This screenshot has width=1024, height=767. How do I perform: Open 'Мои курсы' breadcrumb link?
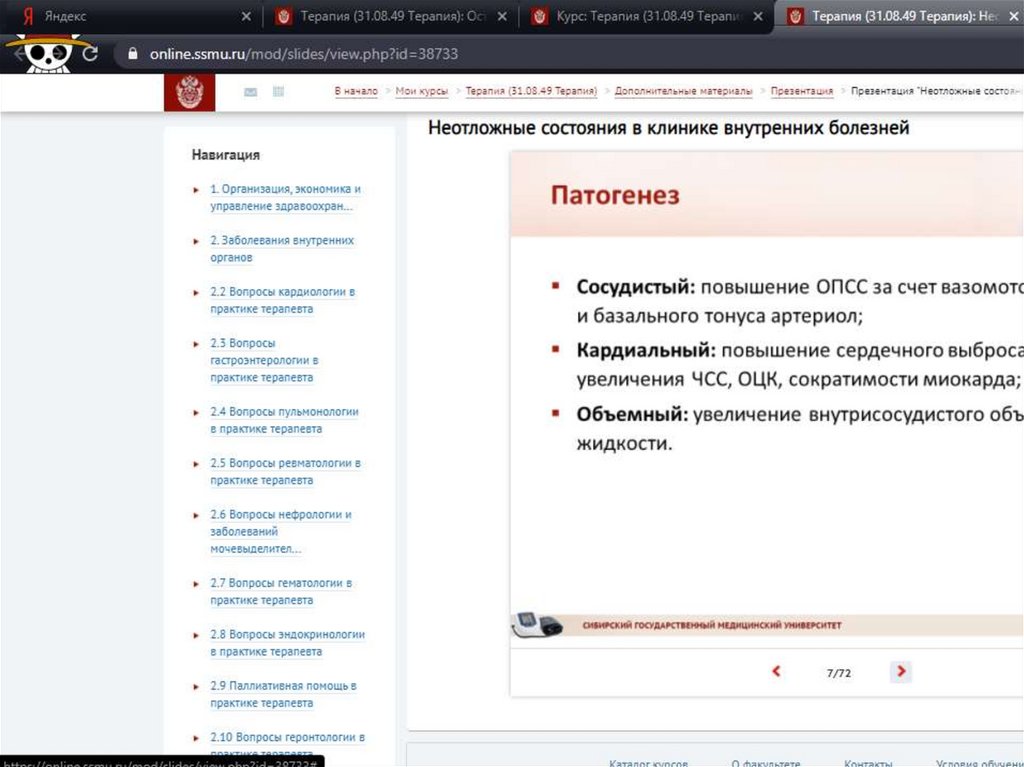[422, 91]
